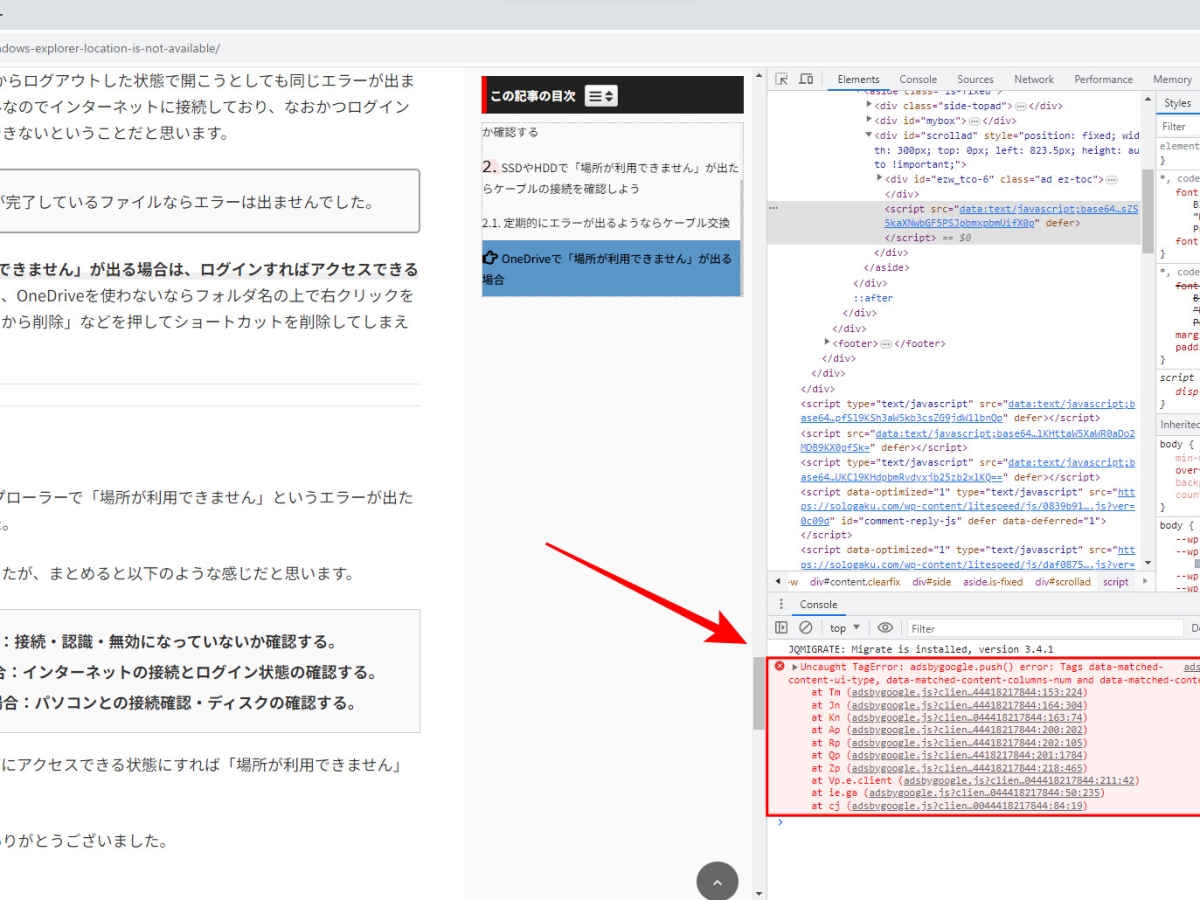Screen dimensions: 1200x900
Task: Expand the div class side-topad node
Action: pos(869,105)
